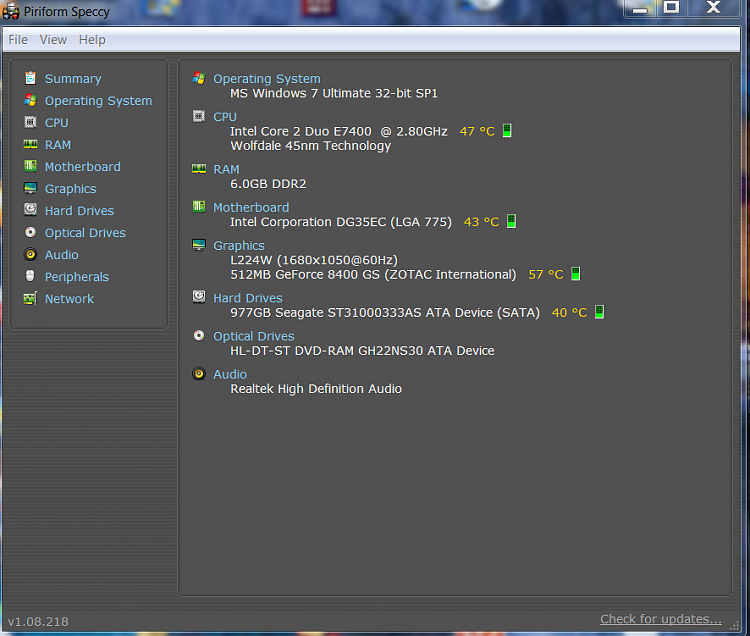Click the CPU 47 °C temperature value

[477, 131]
